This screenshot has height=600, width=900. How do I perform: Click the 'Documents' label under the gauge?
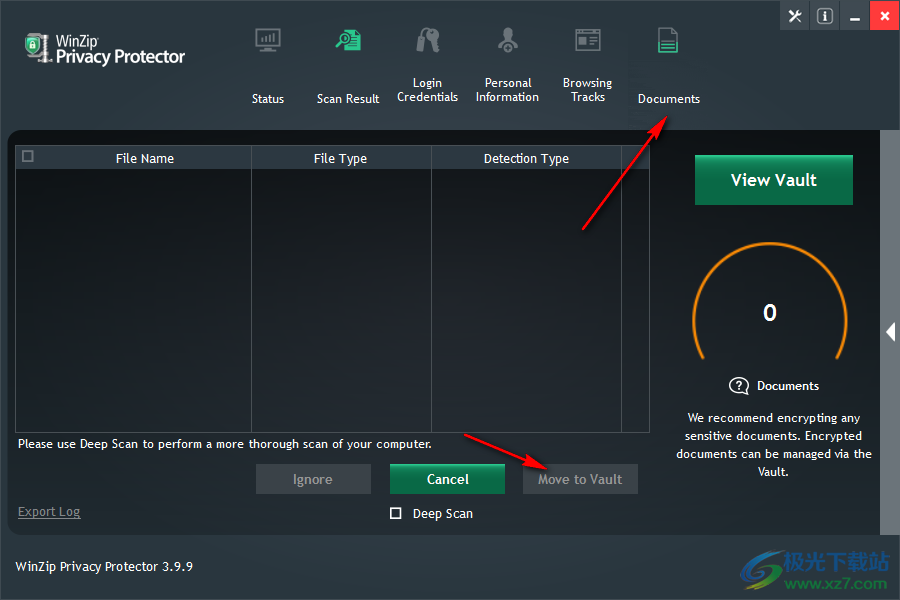788,386
